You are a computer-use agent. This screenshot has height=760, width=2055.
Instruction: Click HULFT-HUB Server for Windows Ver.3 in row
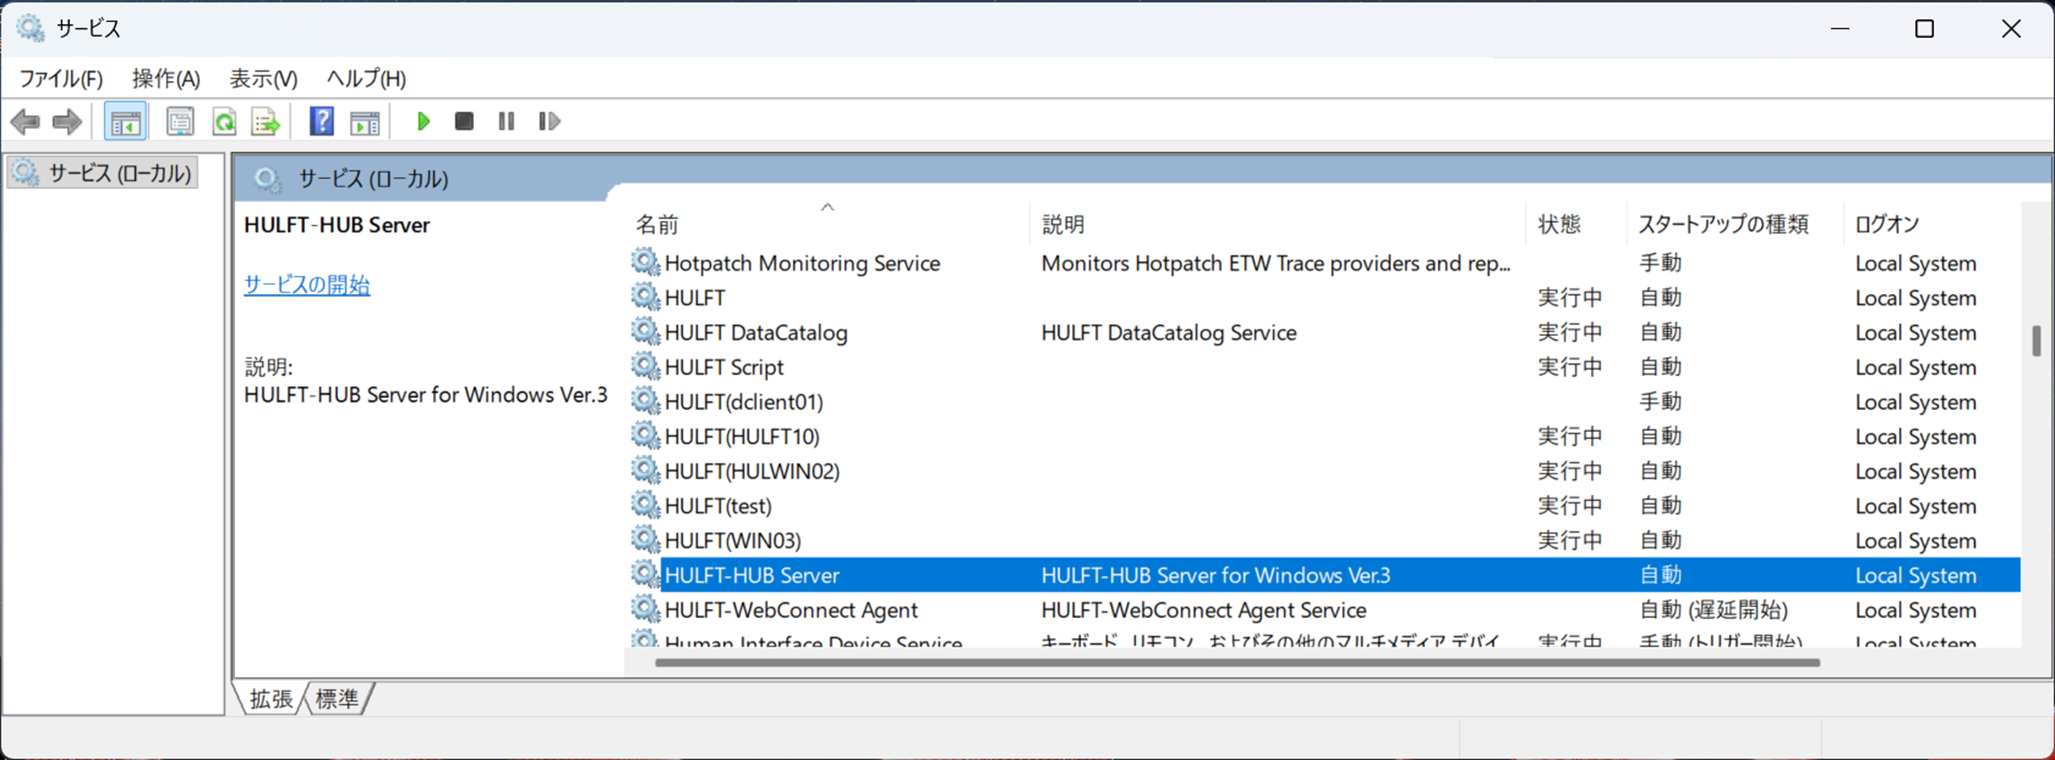[x=1216, y=575]
